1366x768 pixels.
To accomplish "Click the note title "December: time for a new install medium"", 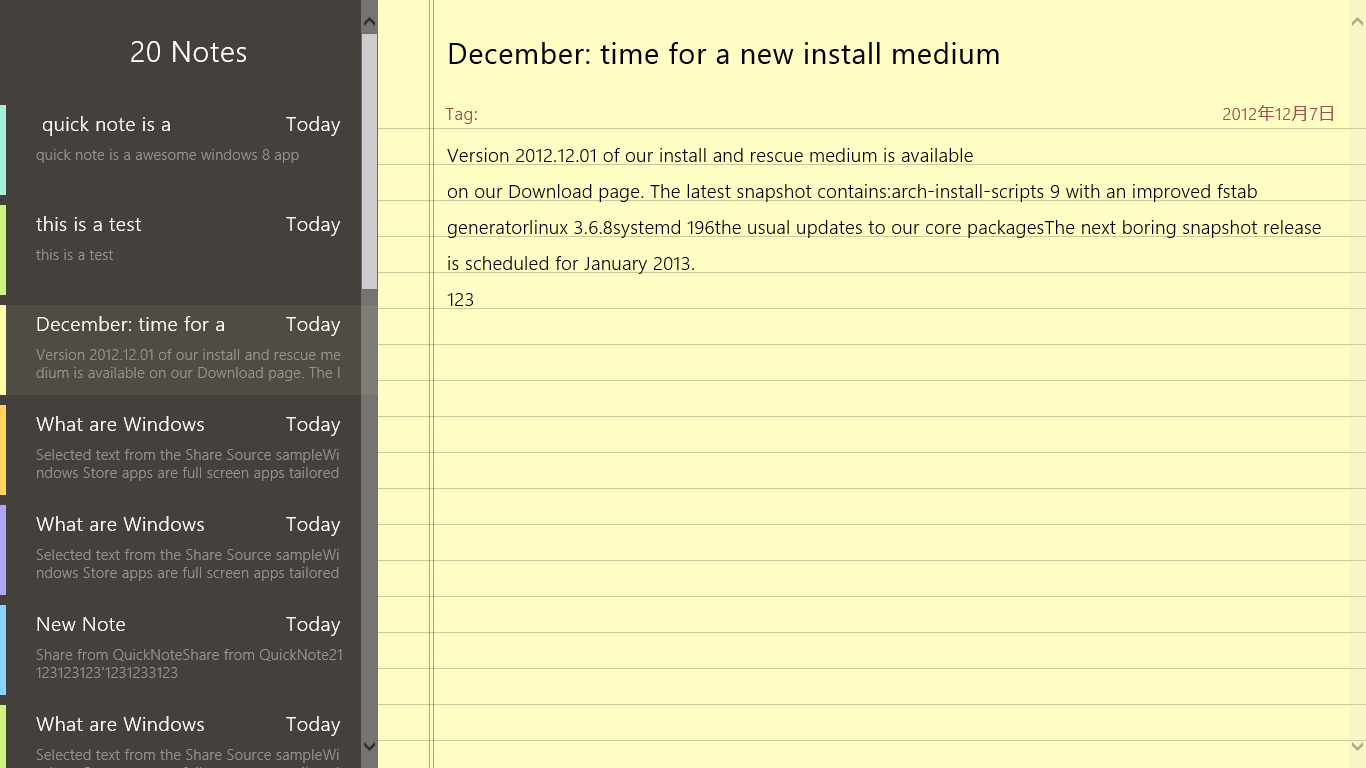I will pos(723,54).
